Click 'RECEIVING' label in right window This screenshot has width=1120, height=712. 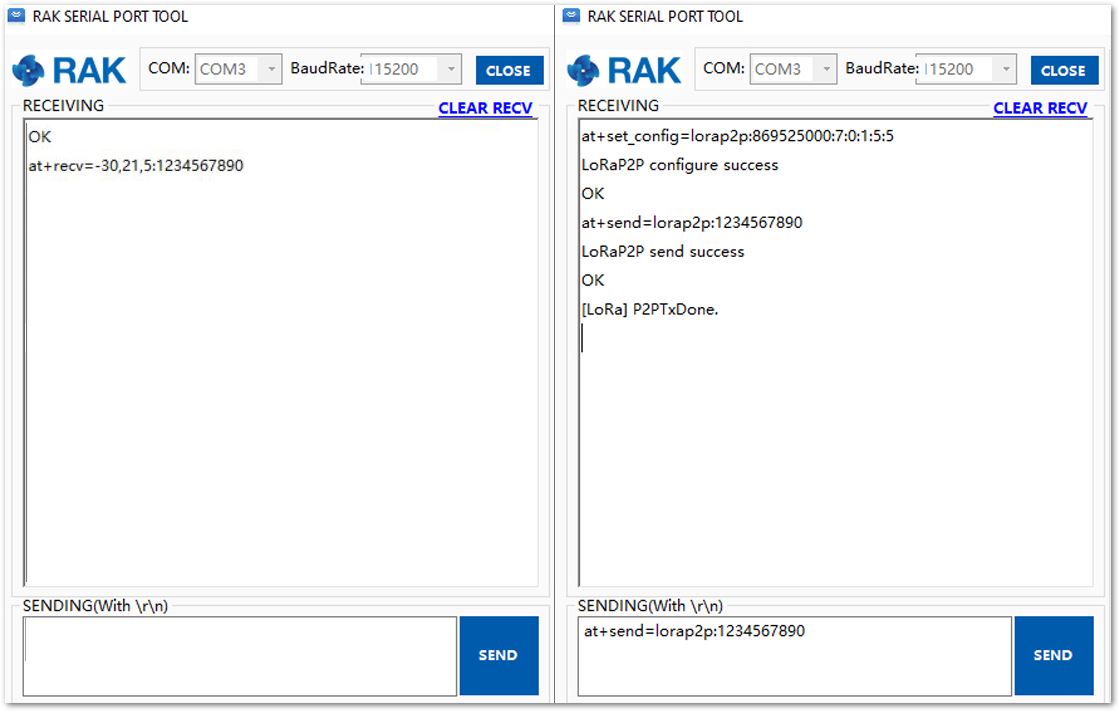pyautogui.click(x=619, y=106)
